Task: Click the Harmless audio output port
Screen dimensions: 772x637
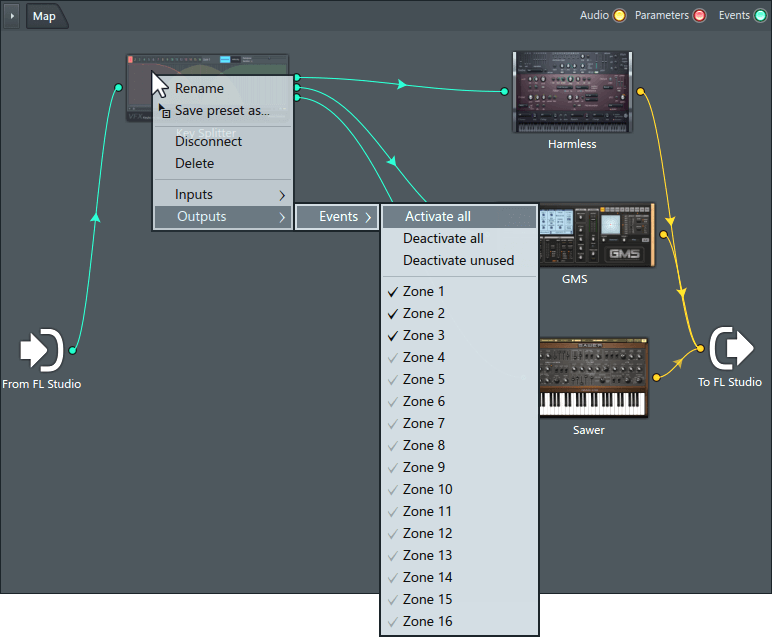Action: click(641, 91)
